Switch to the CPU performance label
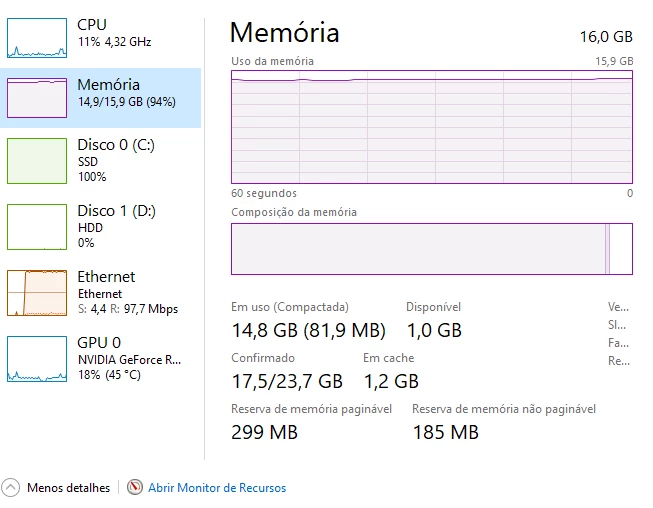The height and width of the screenshot is (508, 653). point(92,24)
